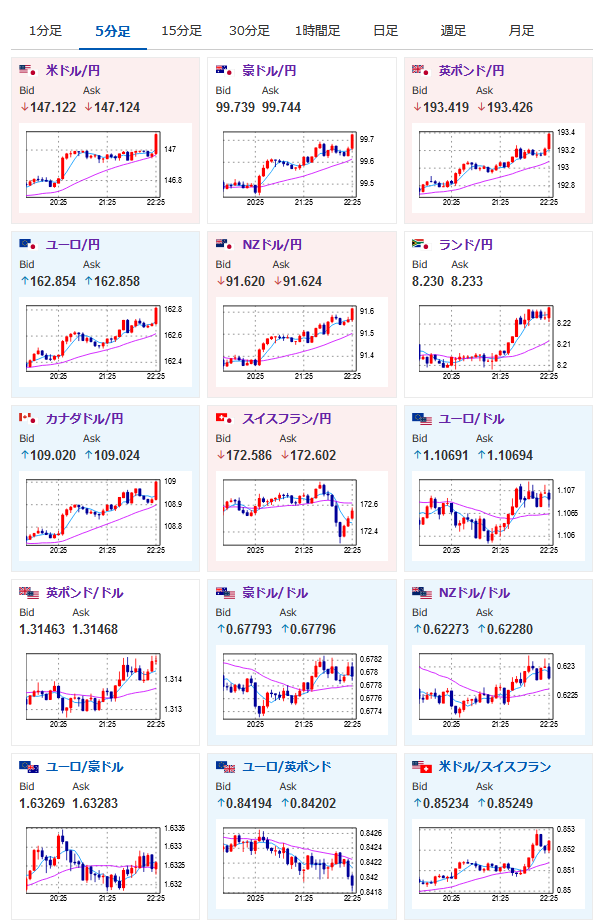The image size is (599, 923).
Task: Open the NZドル/円 pair link
Action: tap(272, 244)
